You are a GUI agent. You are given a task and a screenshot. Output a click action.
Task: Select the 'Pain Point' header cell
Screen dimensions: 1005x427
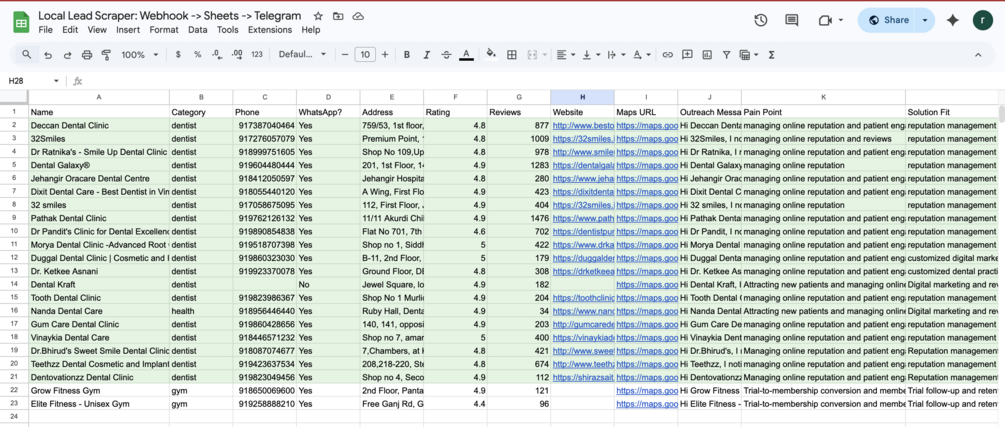(x=824, y=112)
